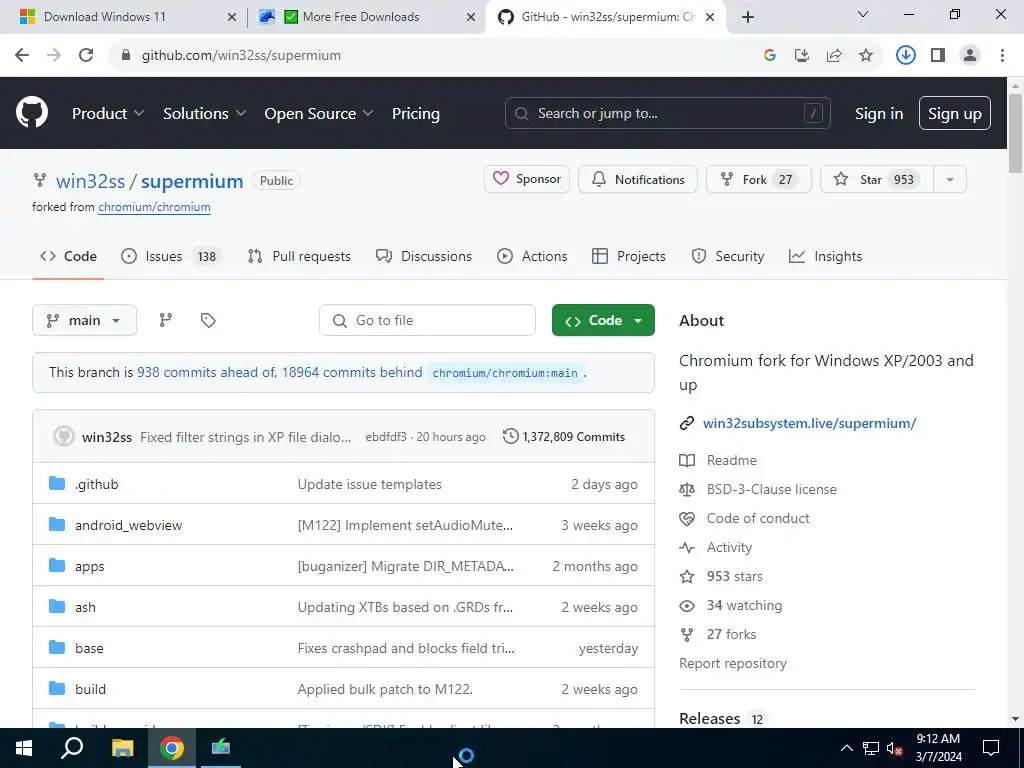The image size is (1024, 768).
Task: Open Chrome downloads icon
Action: pos(905,56)
